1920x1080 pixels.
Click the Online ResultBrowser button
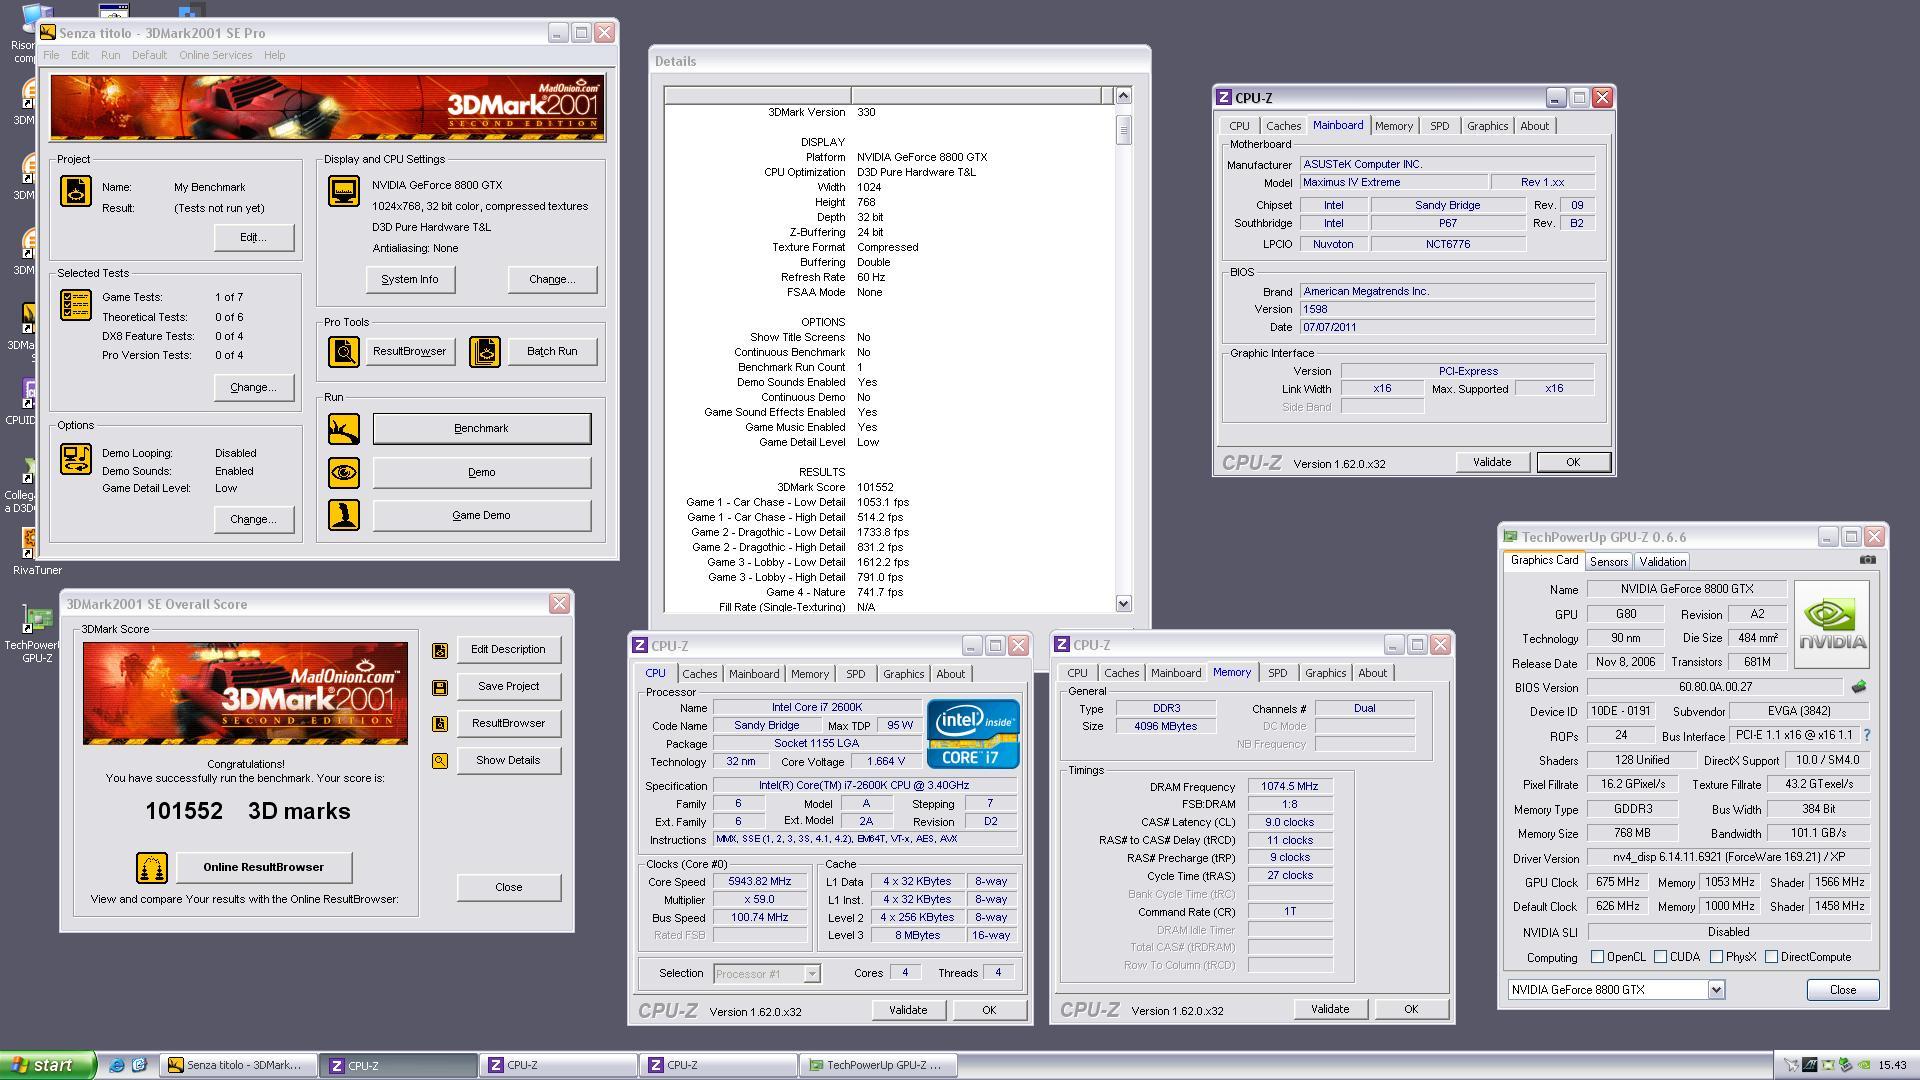click(264, 868)
